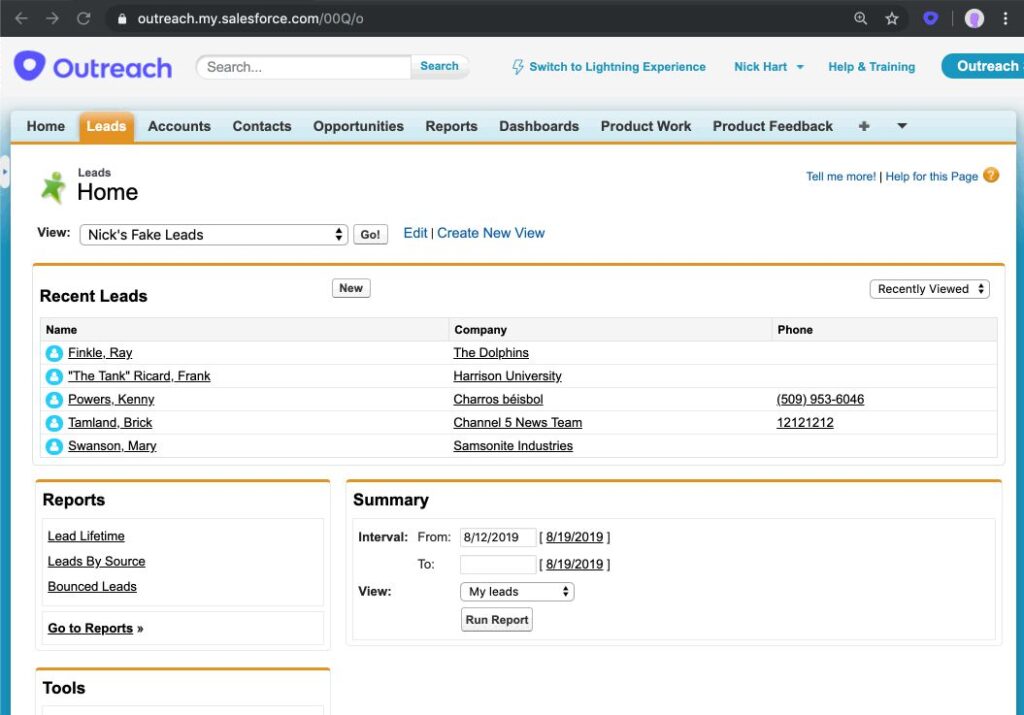Click the lock icon in address bar
Screen dimensions: 1024x715
(122, 19)
